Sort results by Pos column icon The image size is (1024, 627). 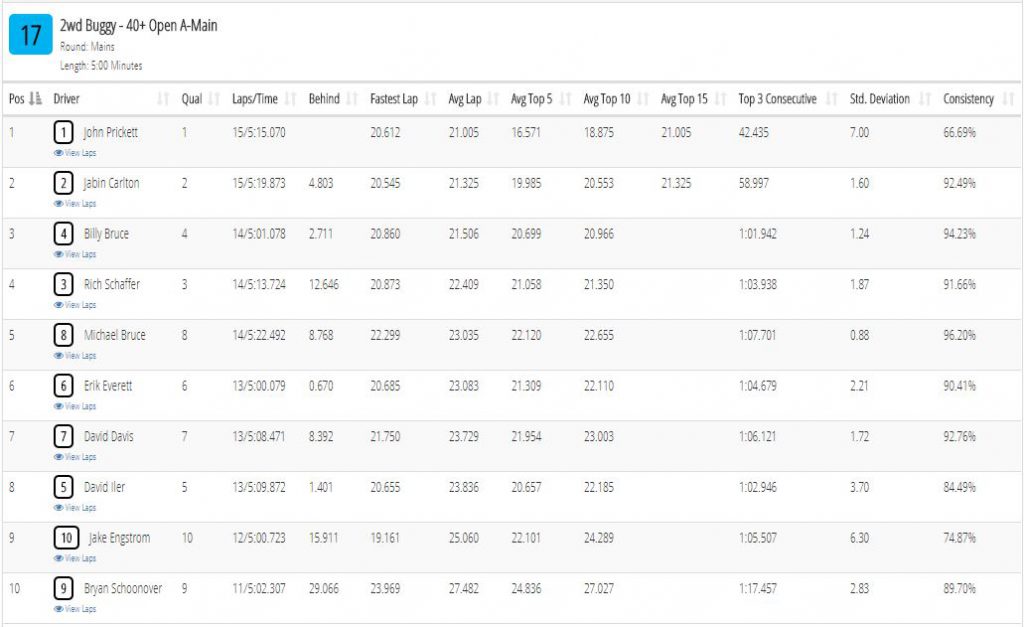click(x=36, y=99)
